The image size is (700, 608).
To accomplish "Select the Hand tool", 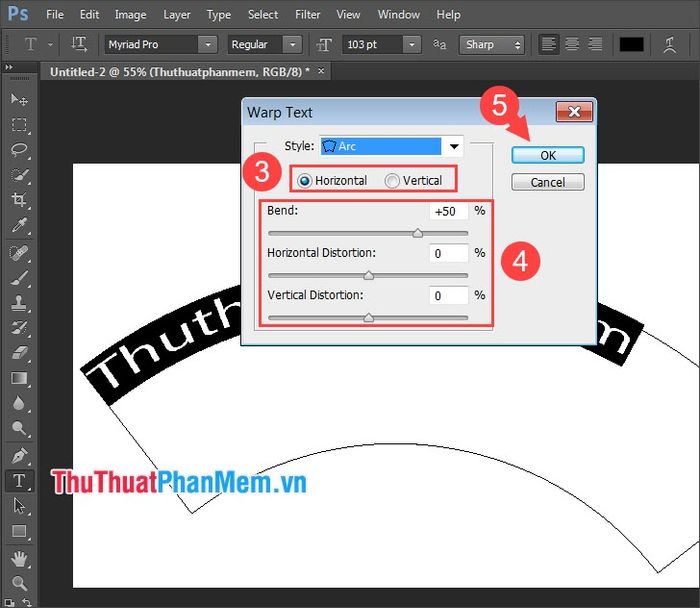I will (19, 558).
